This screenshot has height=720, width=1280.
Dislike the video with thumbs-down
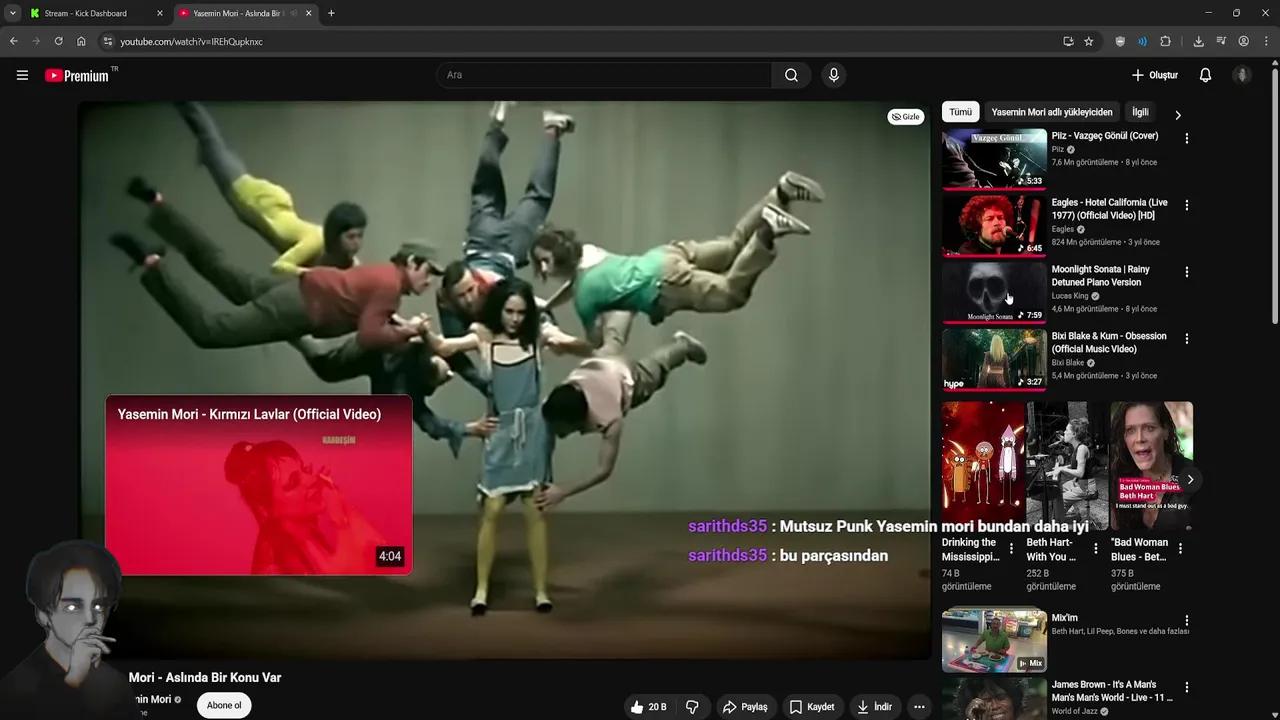(x=692, y=707)
